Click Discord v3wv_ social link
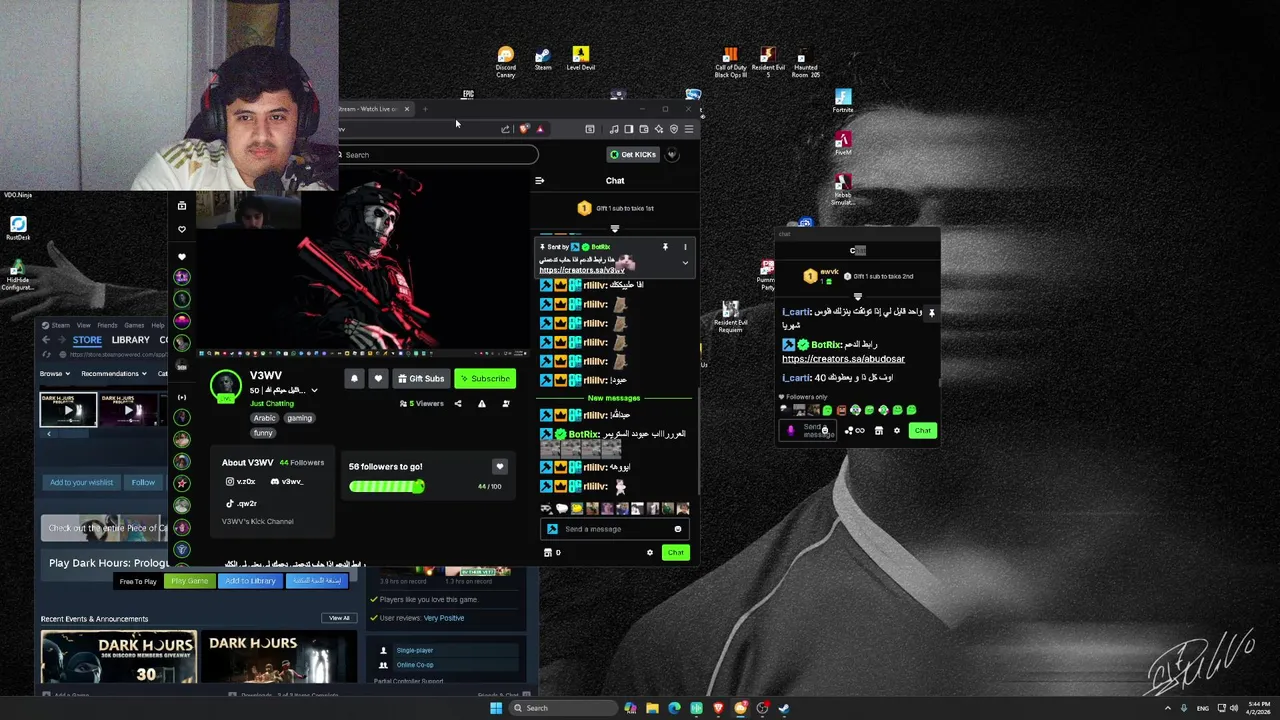The height and width of the screenshot is (720, 1280). pos(287,482)
